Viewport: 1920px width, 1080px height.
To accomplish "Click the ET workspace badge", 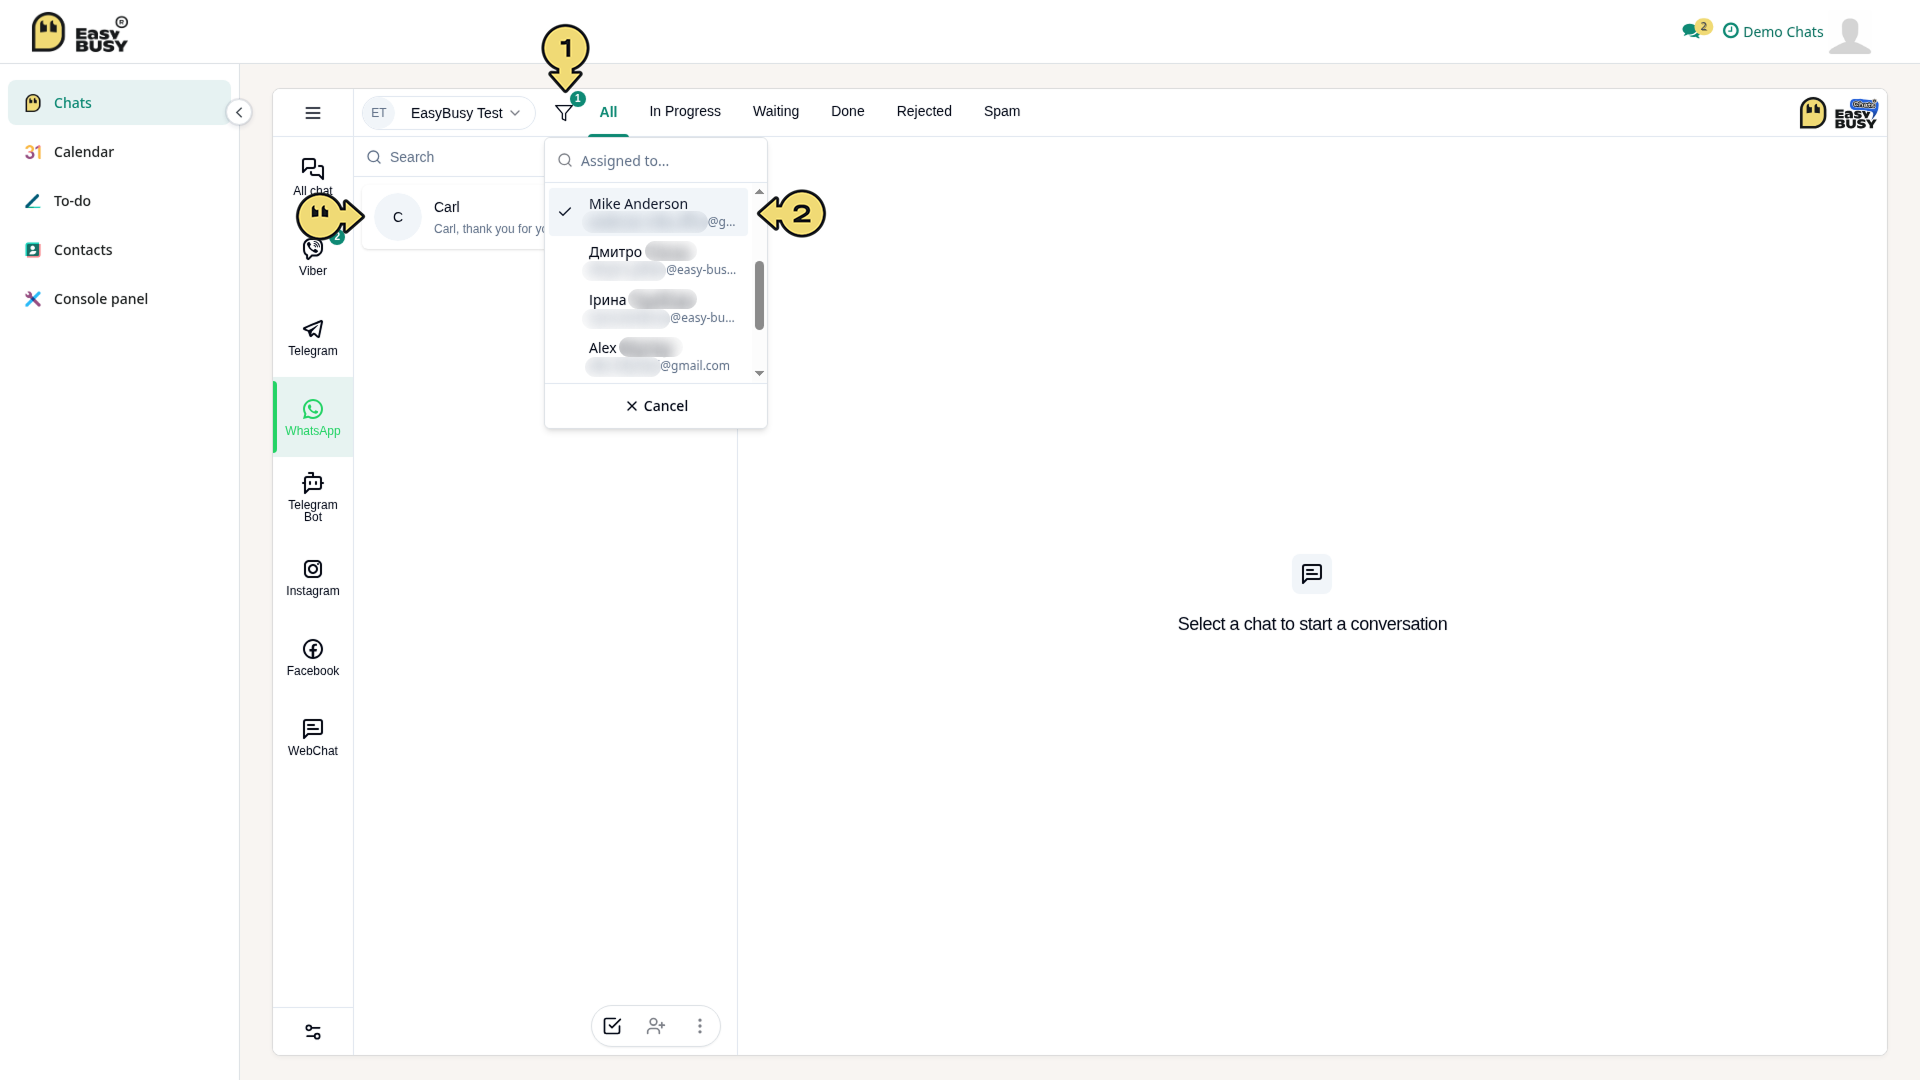I will (379, 113).
